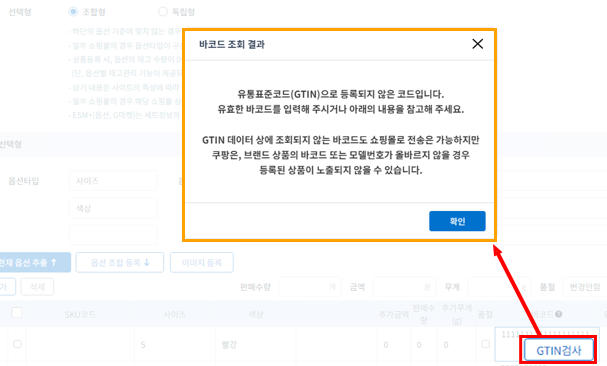Toggle the 품절 checkbox in the 빨강 row
607x366 pixels.
(x=485, y=344)
